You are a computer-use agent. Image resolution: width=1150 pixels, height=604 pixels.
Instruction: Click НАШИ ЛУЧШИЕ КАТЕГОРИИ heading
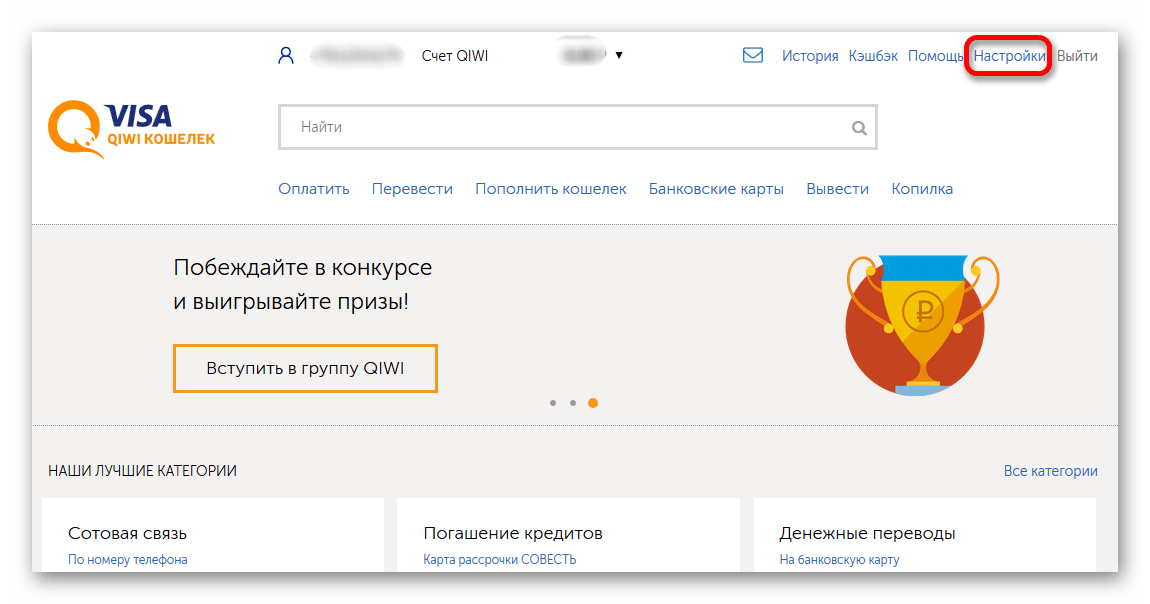coord(142,471)
